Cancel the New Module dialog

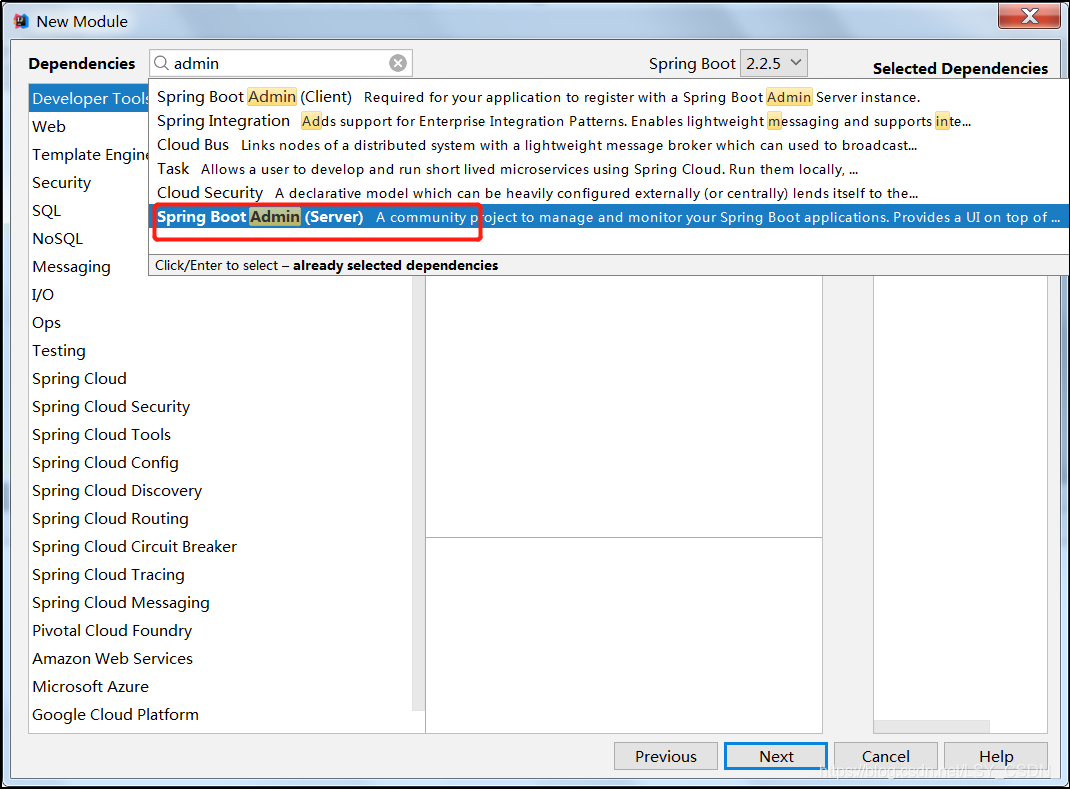click(886, 756)
